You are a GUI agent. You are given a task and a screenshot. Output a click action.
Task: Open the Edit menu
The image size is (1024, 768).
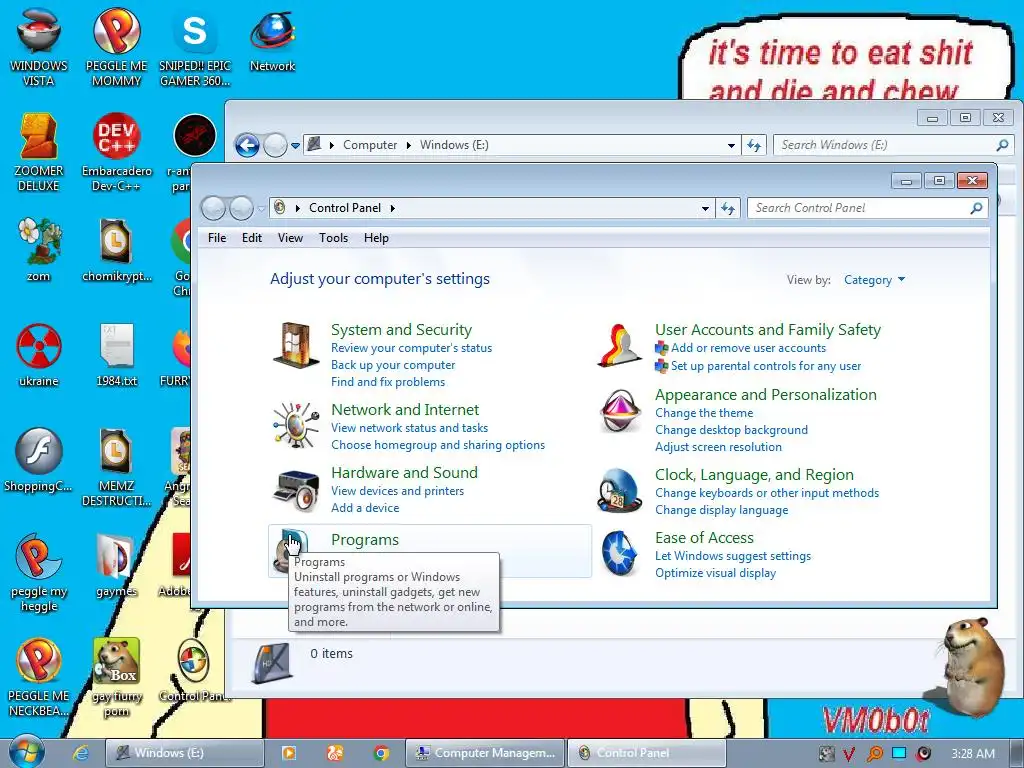click(251, 238)
